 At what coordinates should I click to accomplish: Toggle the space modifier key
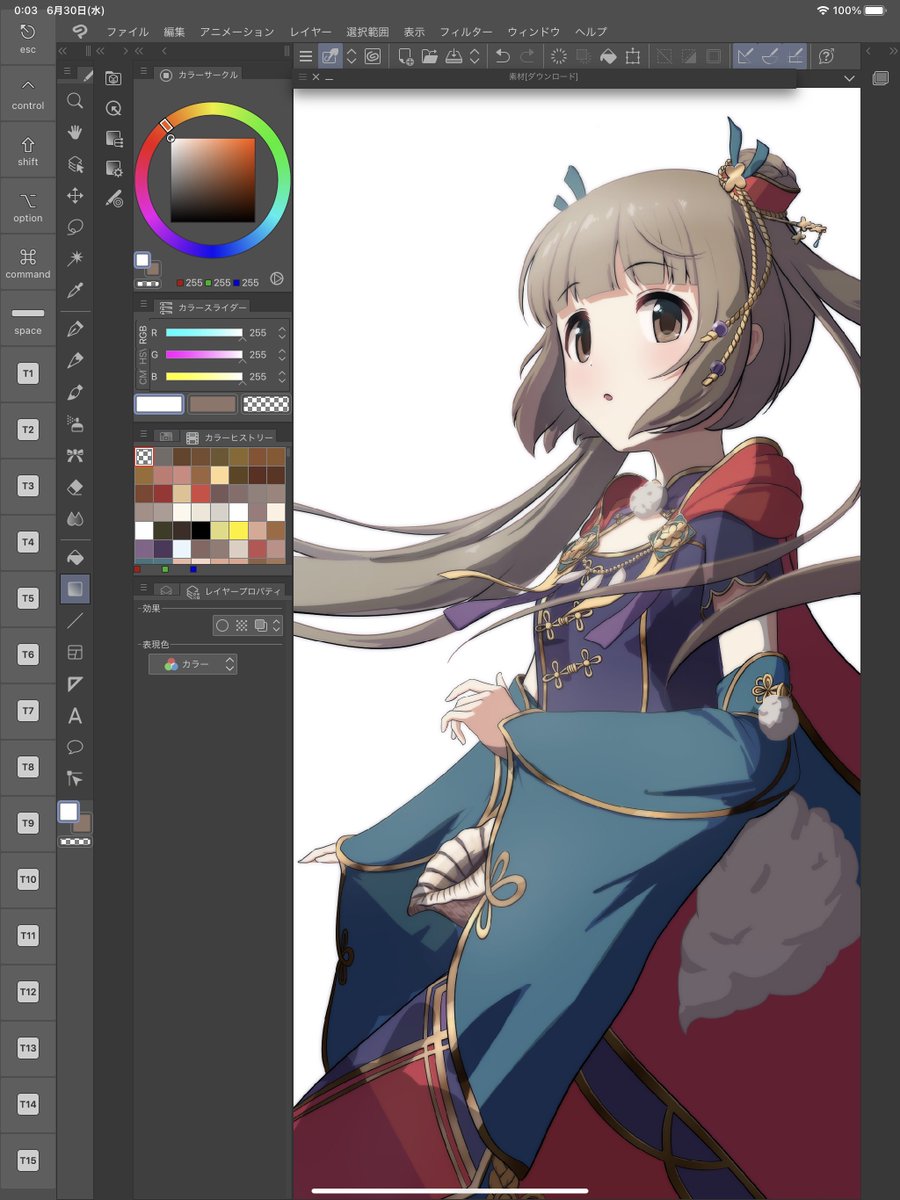(28, 319)
